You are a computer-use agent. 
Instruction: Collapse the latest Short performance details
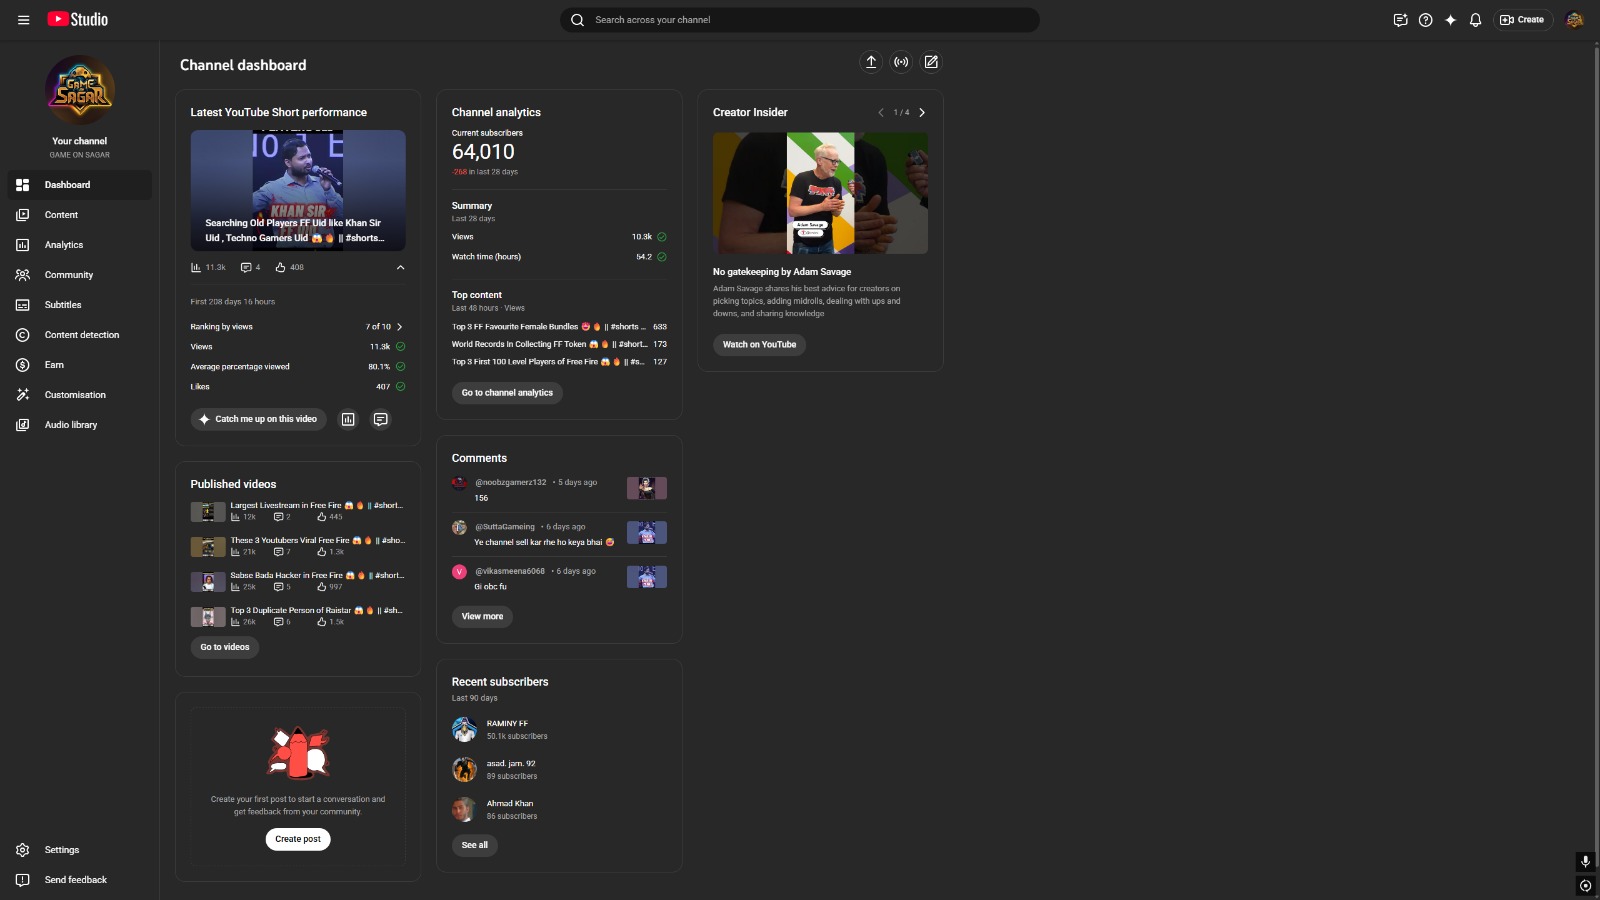[x=400, y=267]
